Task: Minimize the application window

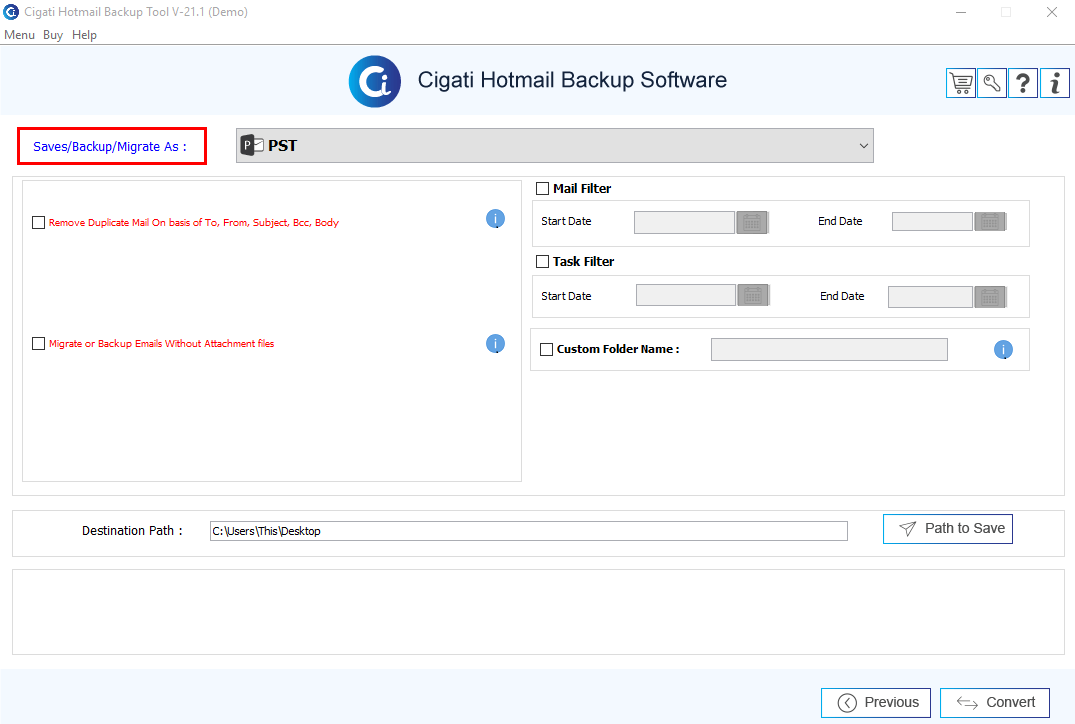Action: coord(961,12)
